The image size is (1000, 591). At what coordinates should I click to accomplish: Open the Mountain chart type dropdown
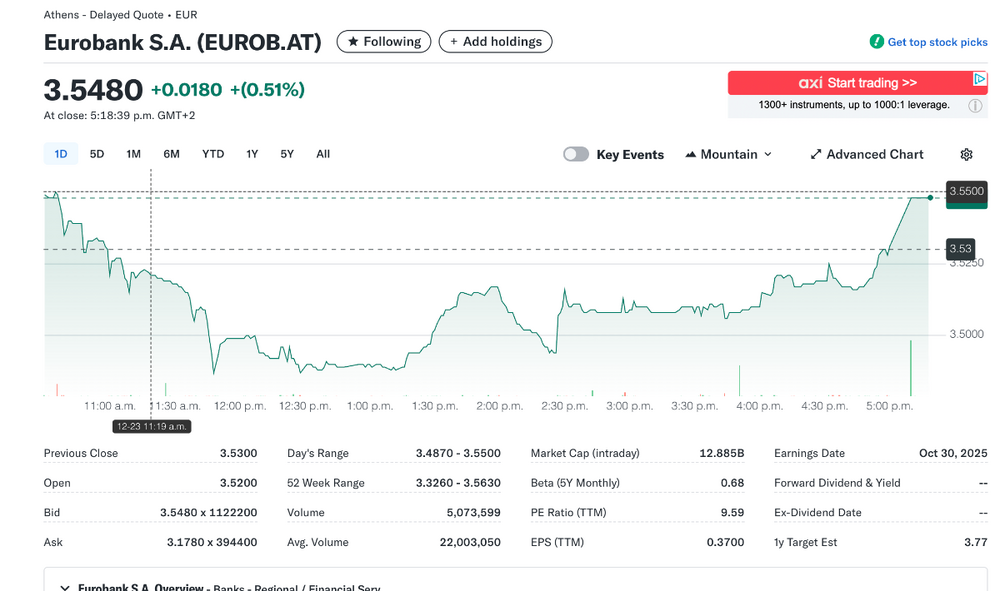(x=728, y=154)
